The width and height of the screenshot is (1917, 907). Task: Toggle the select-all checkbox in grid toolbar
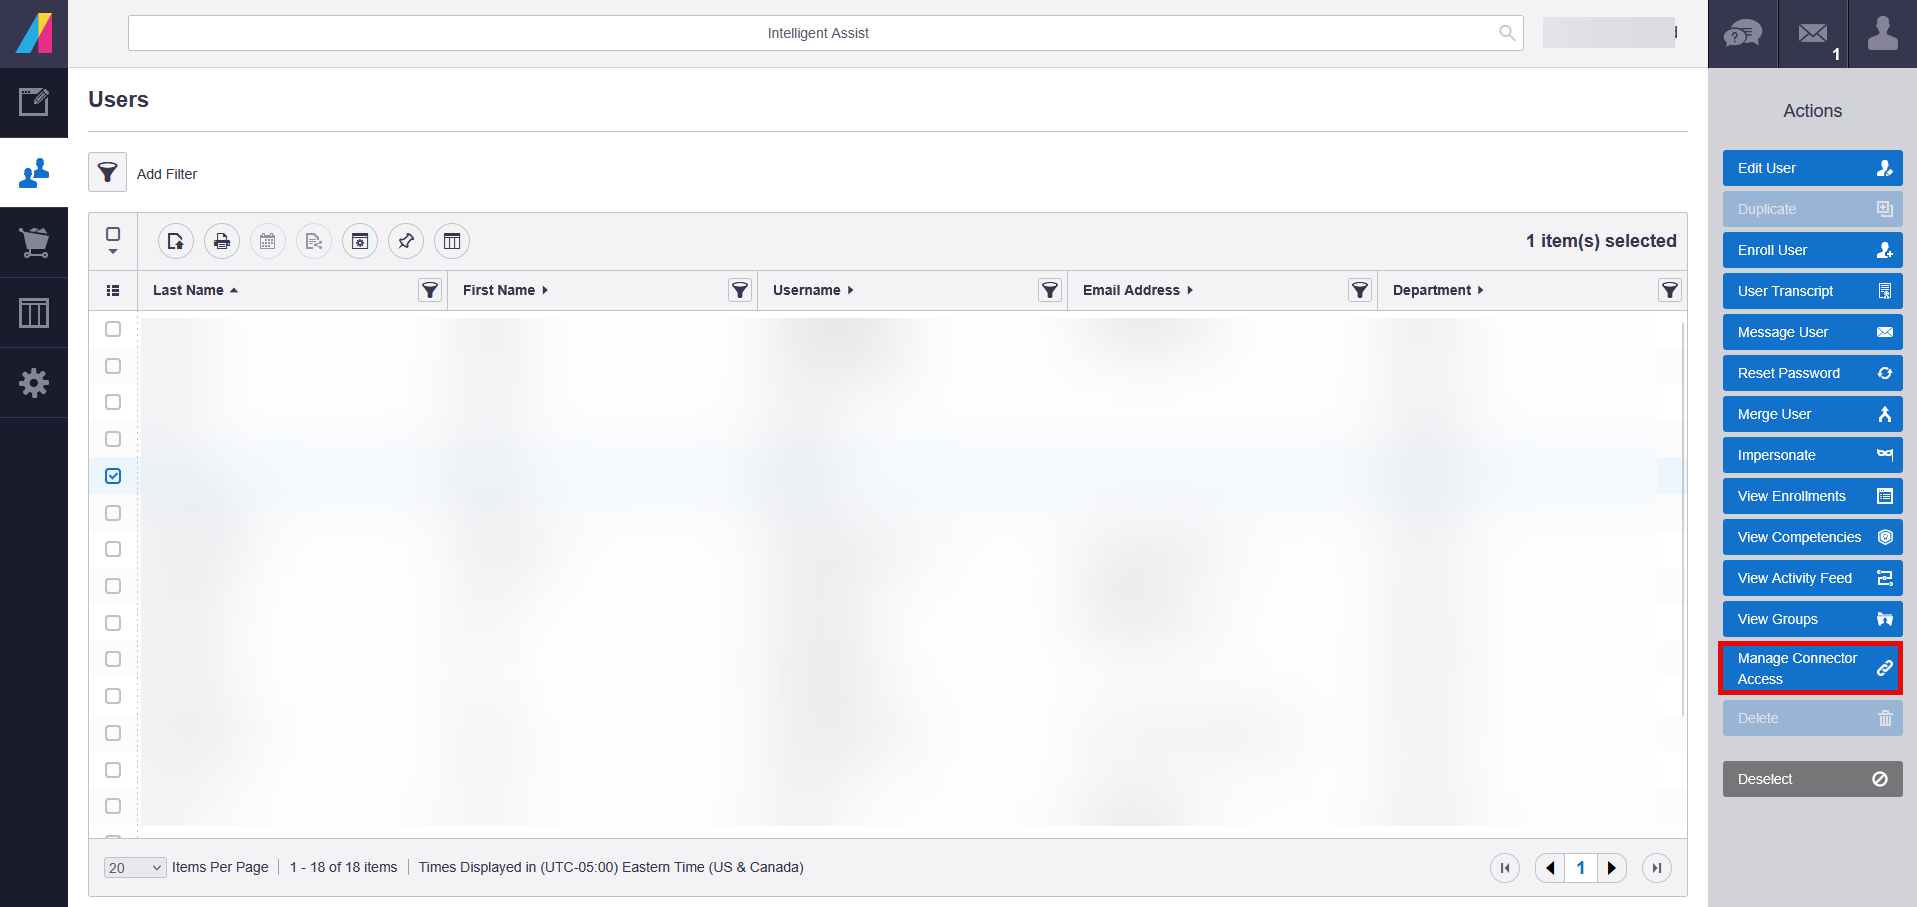(x=113, y=234)
